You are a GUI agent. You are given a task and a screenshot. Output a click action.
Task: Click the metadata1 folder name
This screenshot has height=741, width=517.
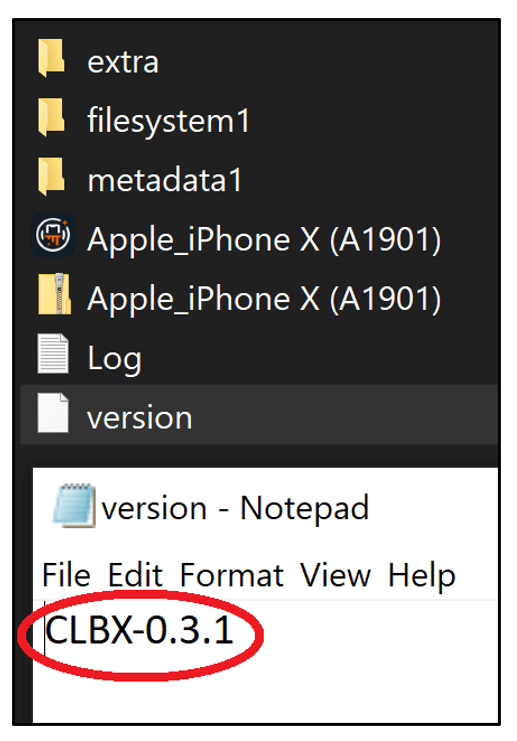click(164, 180)
